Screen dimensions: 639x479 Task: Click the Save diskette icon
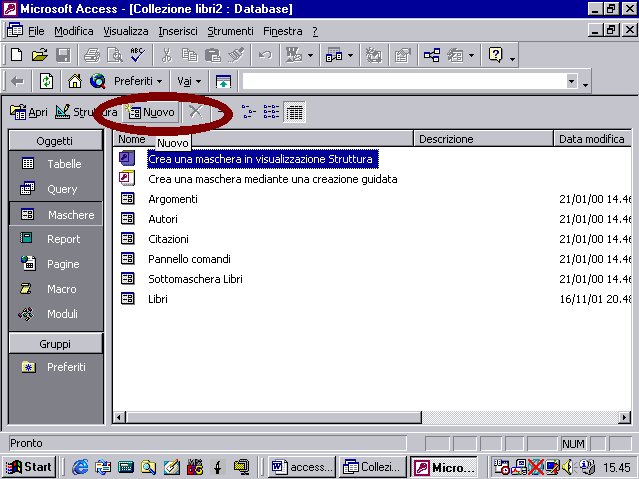(x=63, y=55)
